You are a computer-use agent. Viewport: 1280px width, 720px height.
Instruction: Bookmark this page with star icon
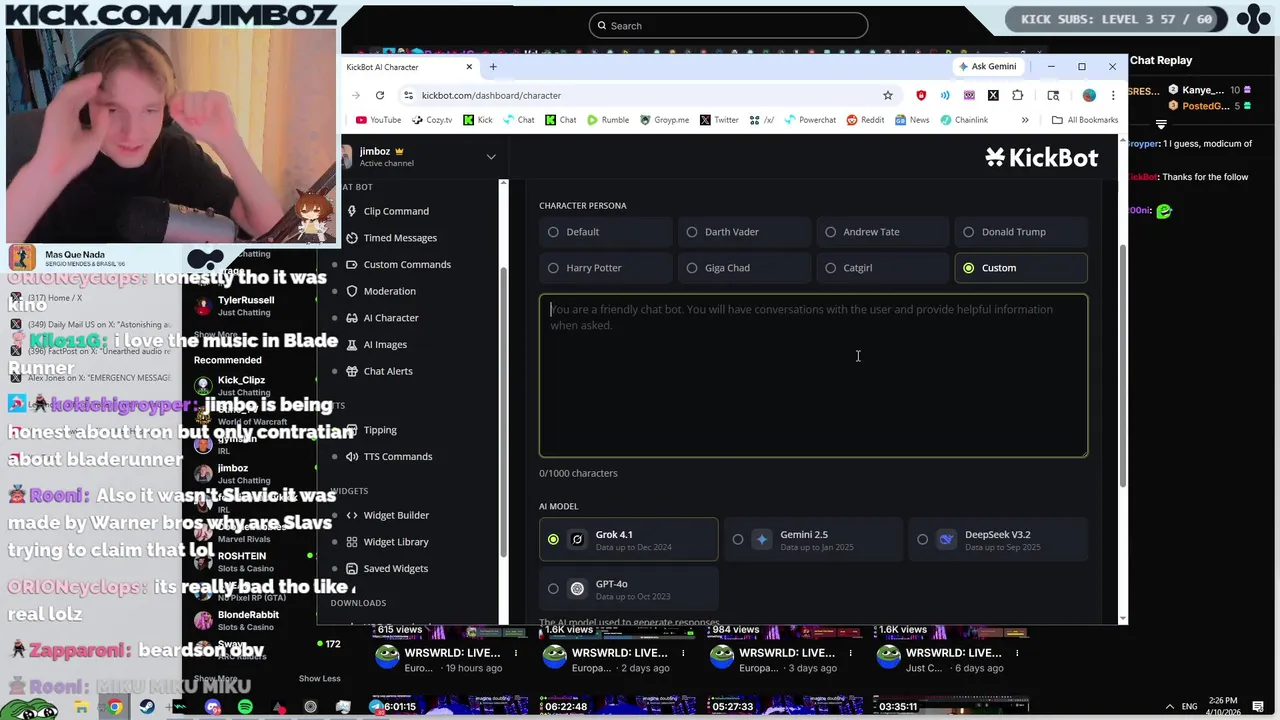[x=887, y=95]
